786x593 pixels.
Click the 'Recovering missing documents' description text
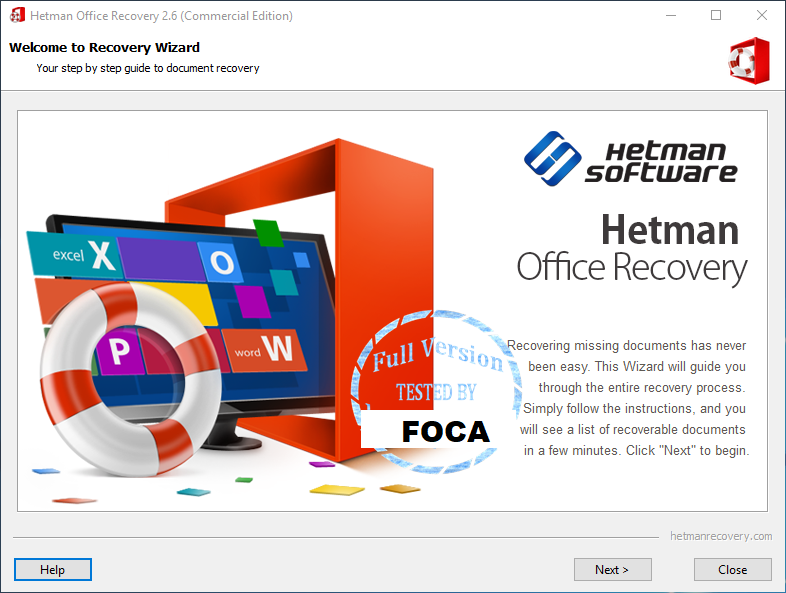[x=629, y=398]
